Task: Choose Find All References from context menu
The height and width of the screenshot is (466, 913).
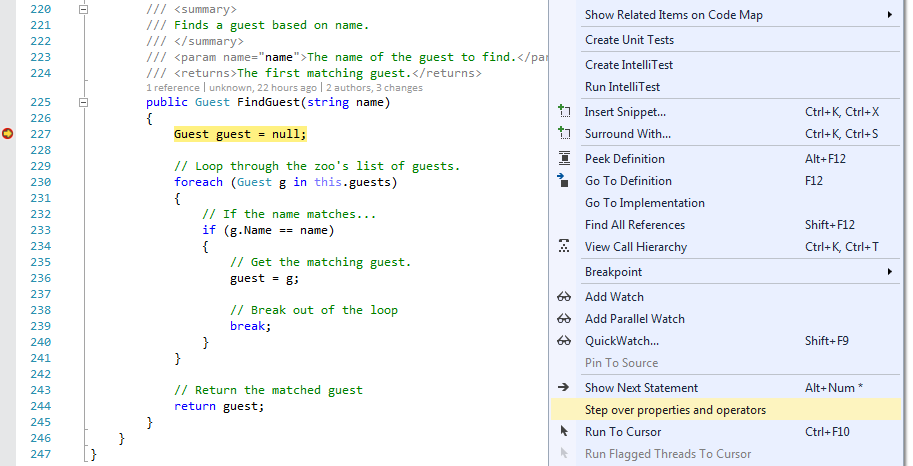Action: [635, 225]
